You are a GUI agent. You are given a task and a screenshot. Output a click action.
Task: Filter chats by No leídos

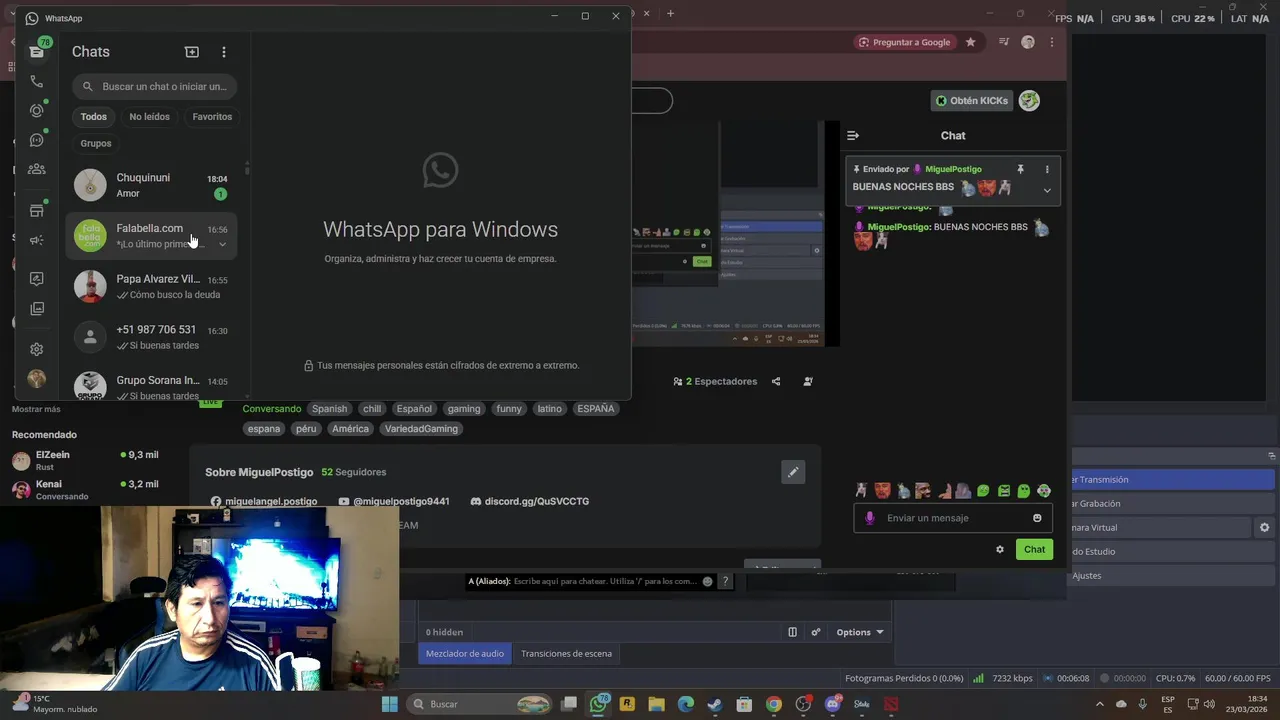(149, 117)
